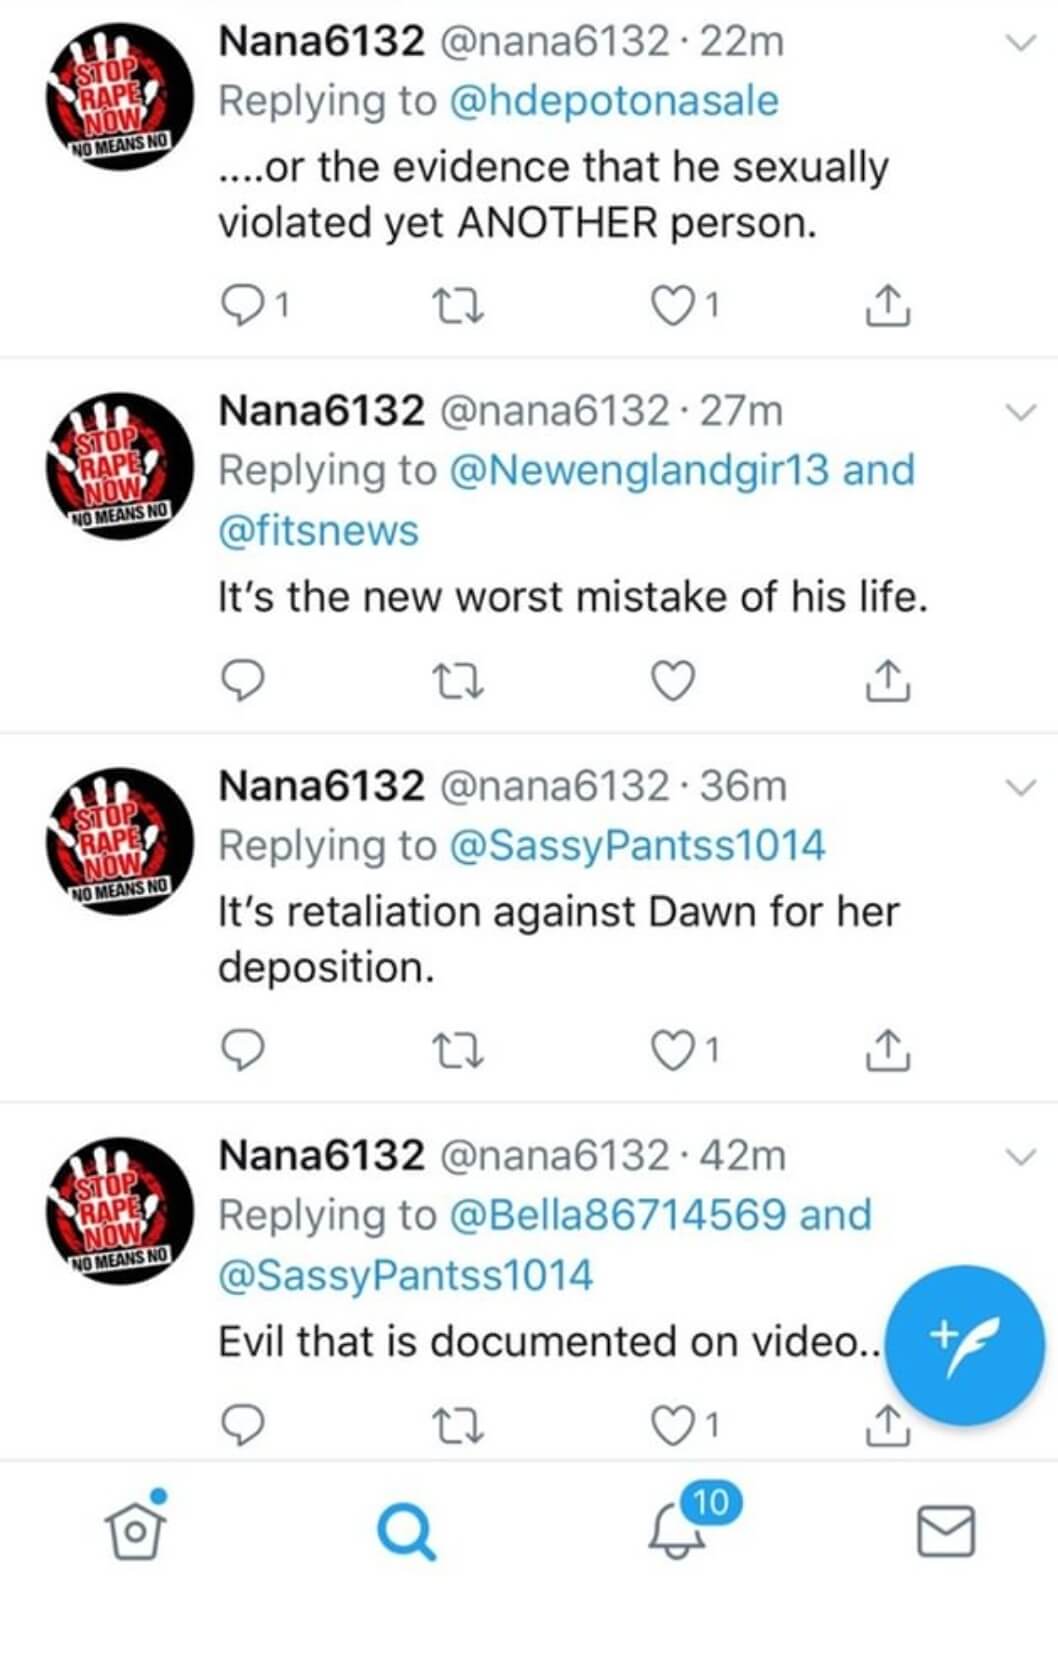Share the "new worst mistake" tweet

tap(886, 681)
